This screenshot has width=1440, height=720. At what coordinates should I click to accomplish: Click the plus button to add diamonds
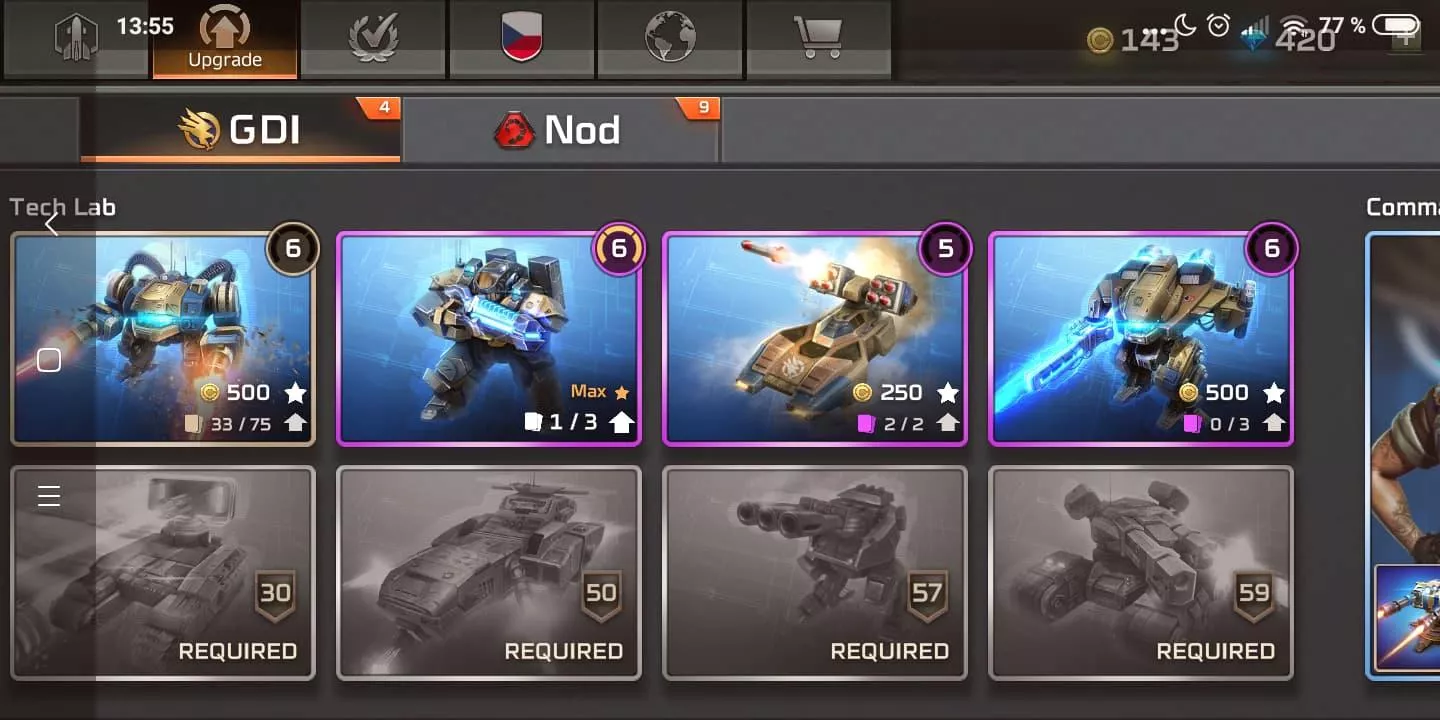(x=1406, y=39)
